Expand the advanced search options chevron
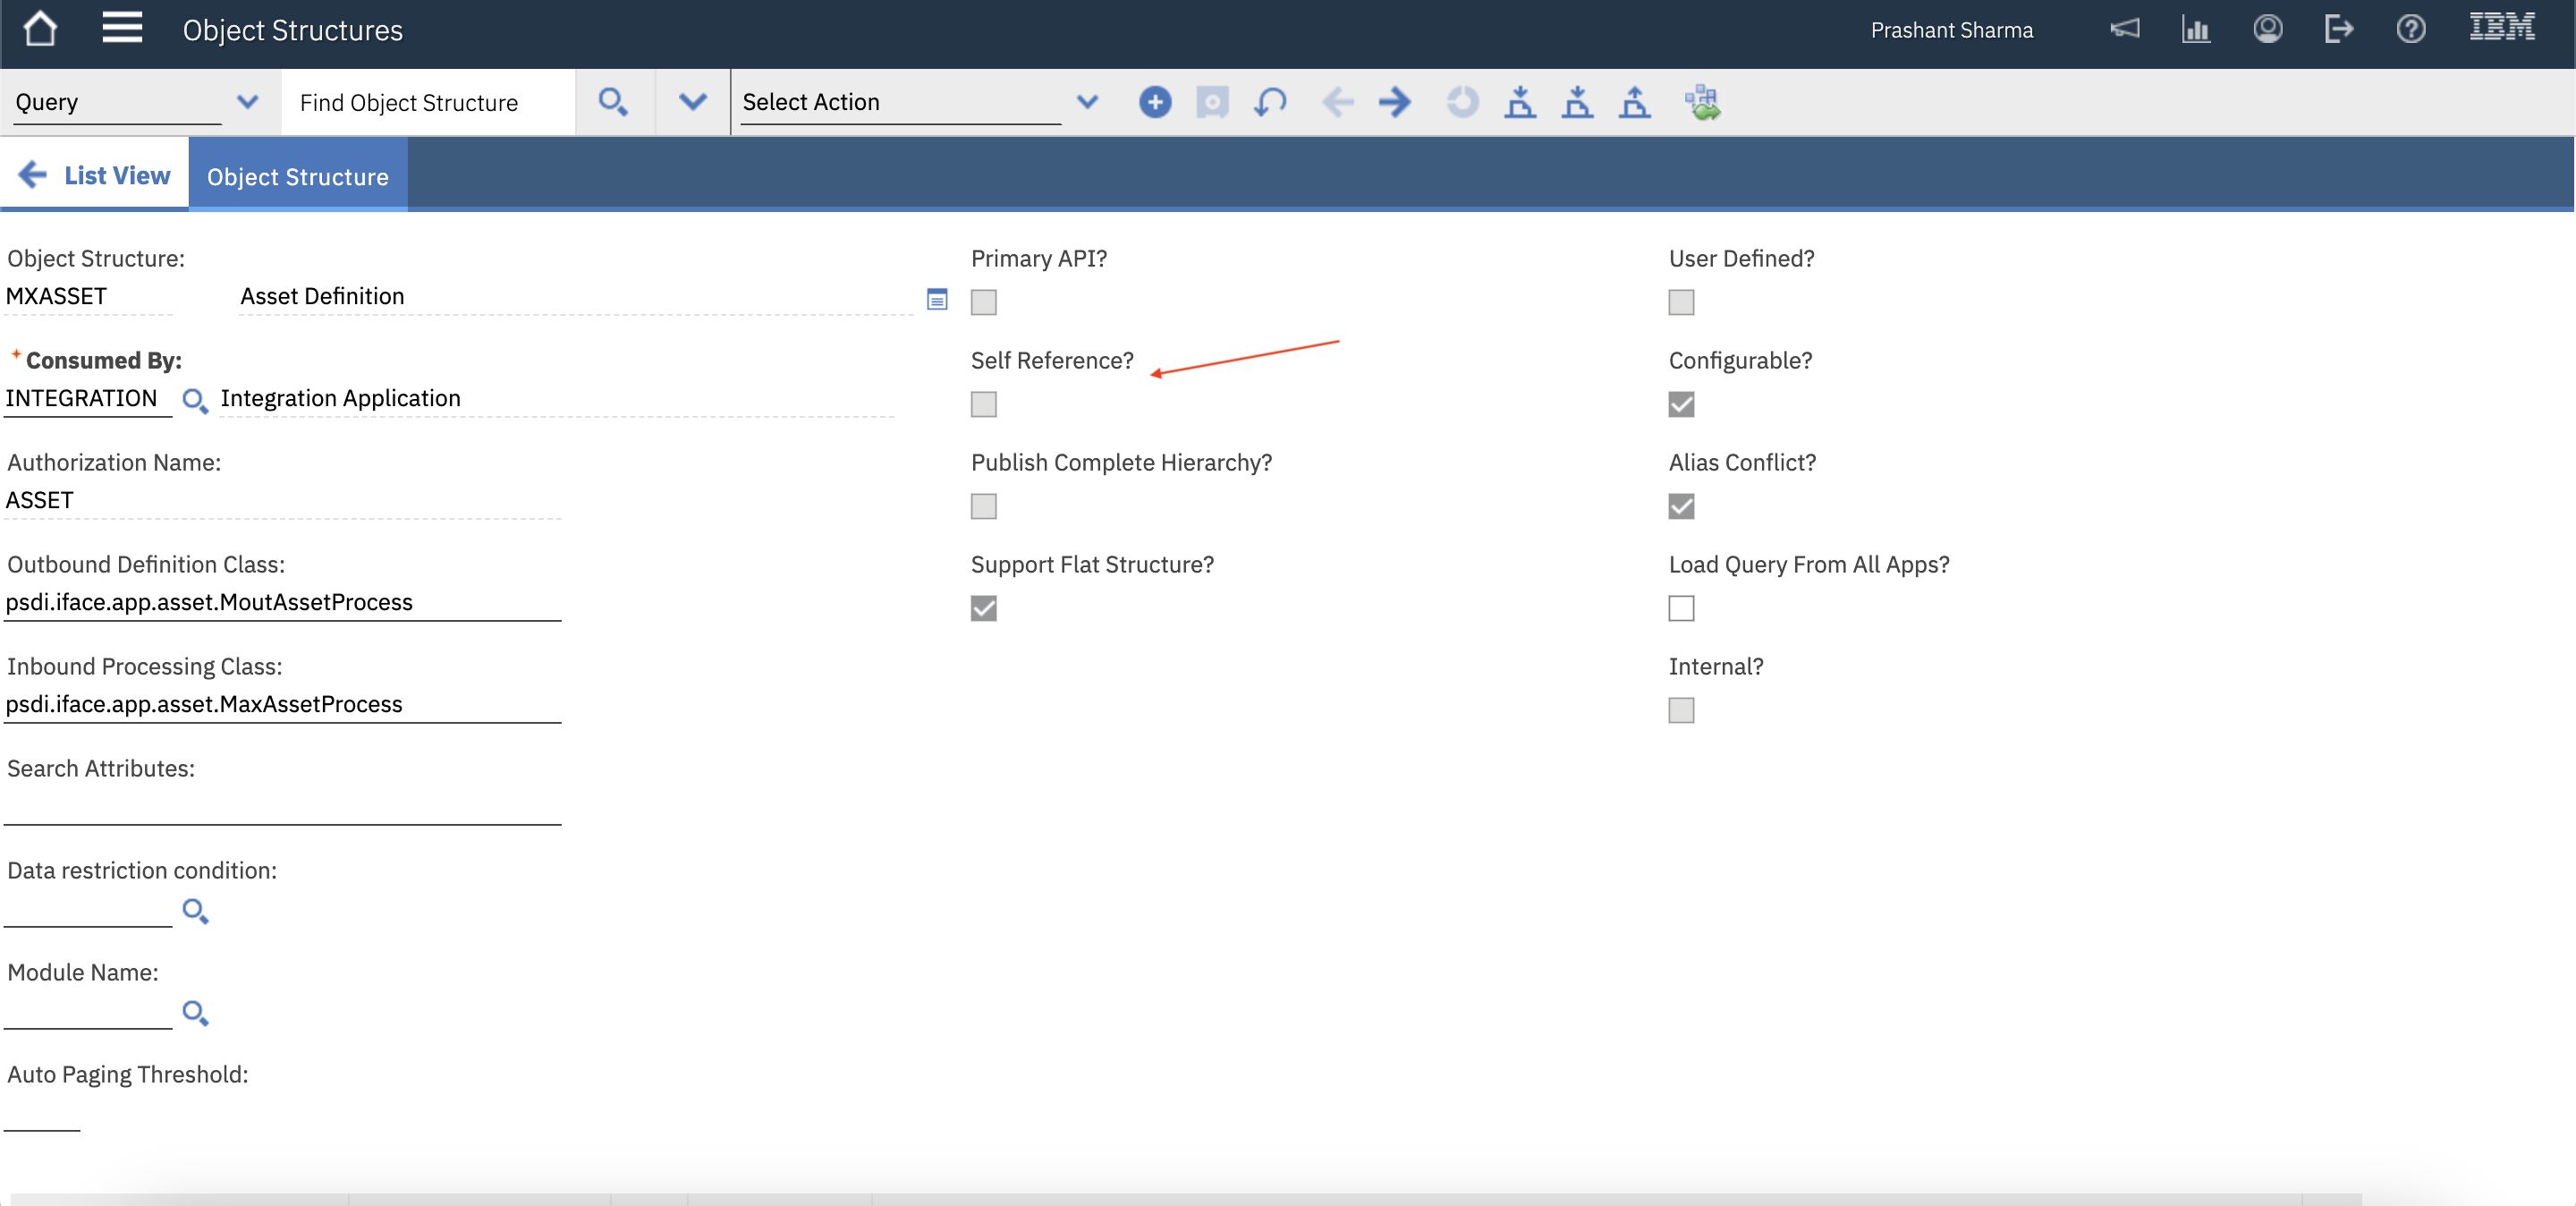The image size is (2576, 1206). coord(693,102)
